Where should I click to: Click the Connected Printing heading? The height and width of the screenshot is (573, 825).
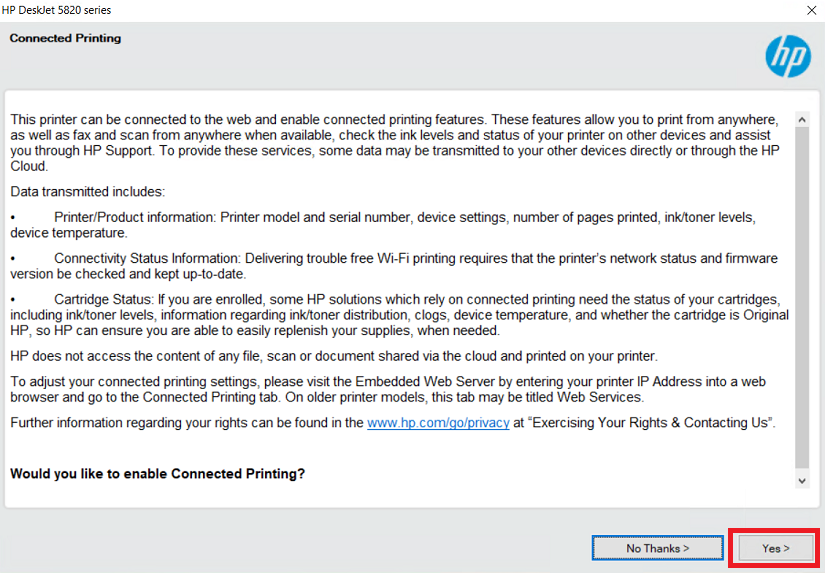[x=65, y=38]
